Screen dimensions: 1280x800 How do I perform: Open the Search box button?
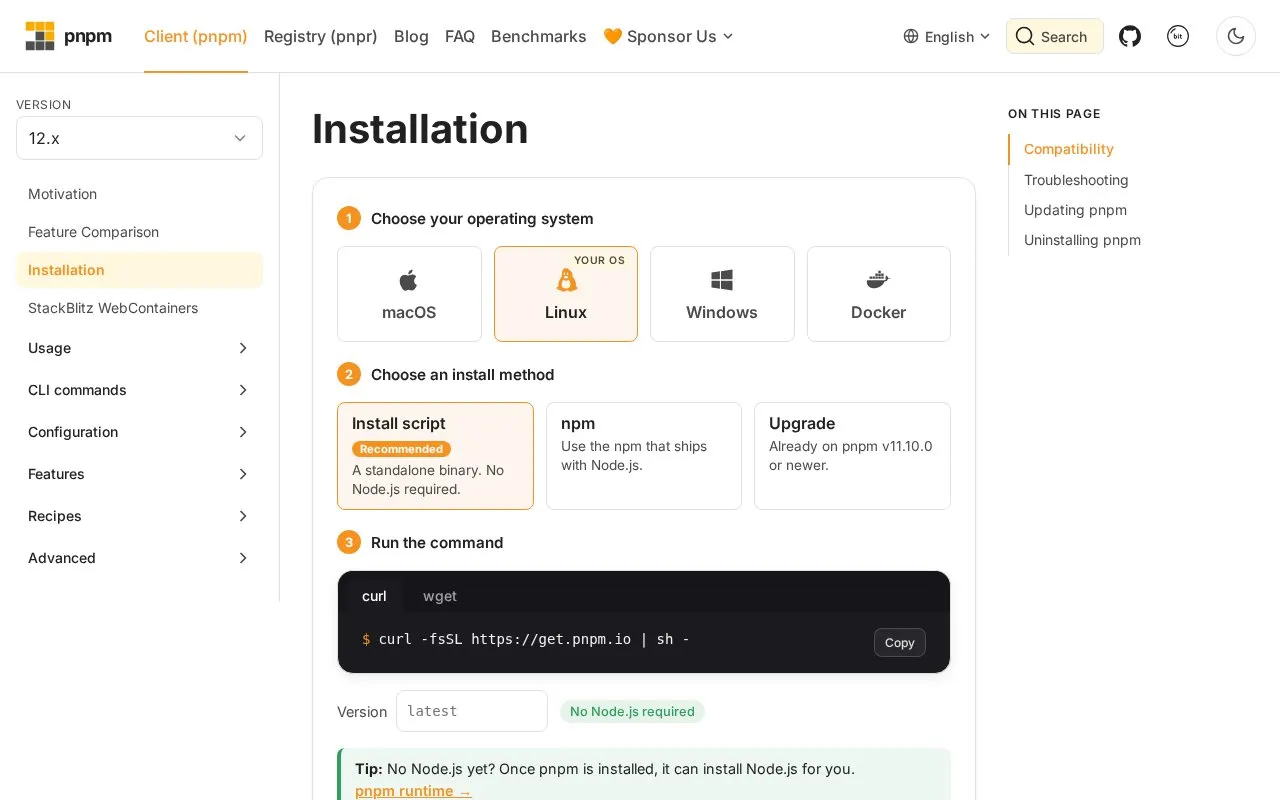tap(1055, 36)
